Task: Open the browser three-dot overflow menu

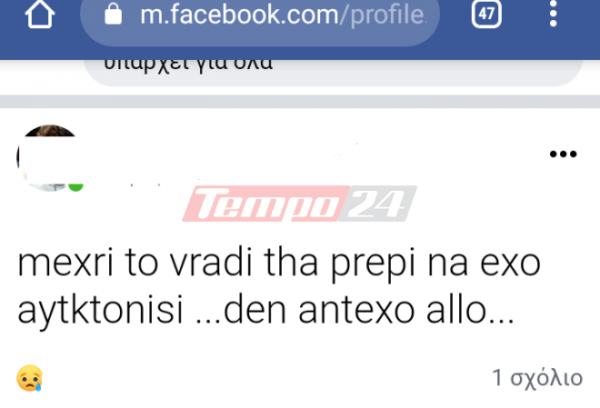Action: 553,14
